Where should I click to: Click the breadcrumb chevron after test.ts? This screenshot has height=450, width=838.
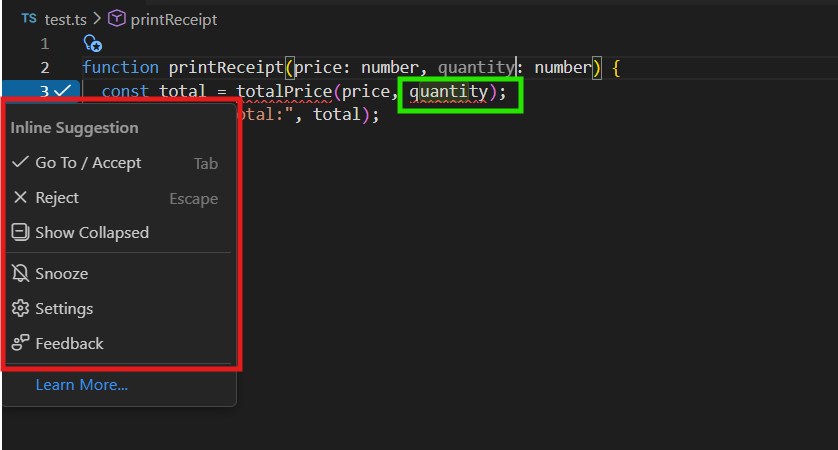[x=97, y=19]
